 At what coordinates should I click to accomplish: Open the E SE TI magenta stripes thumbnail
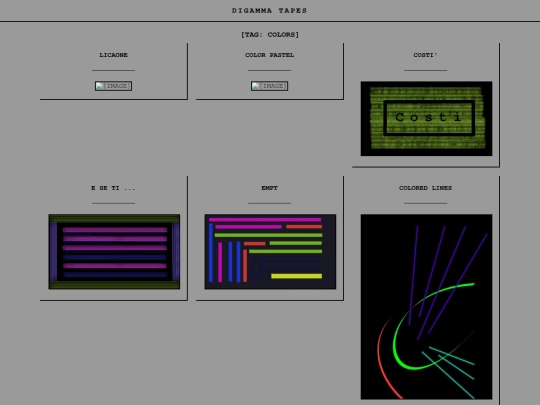[114, 252]
